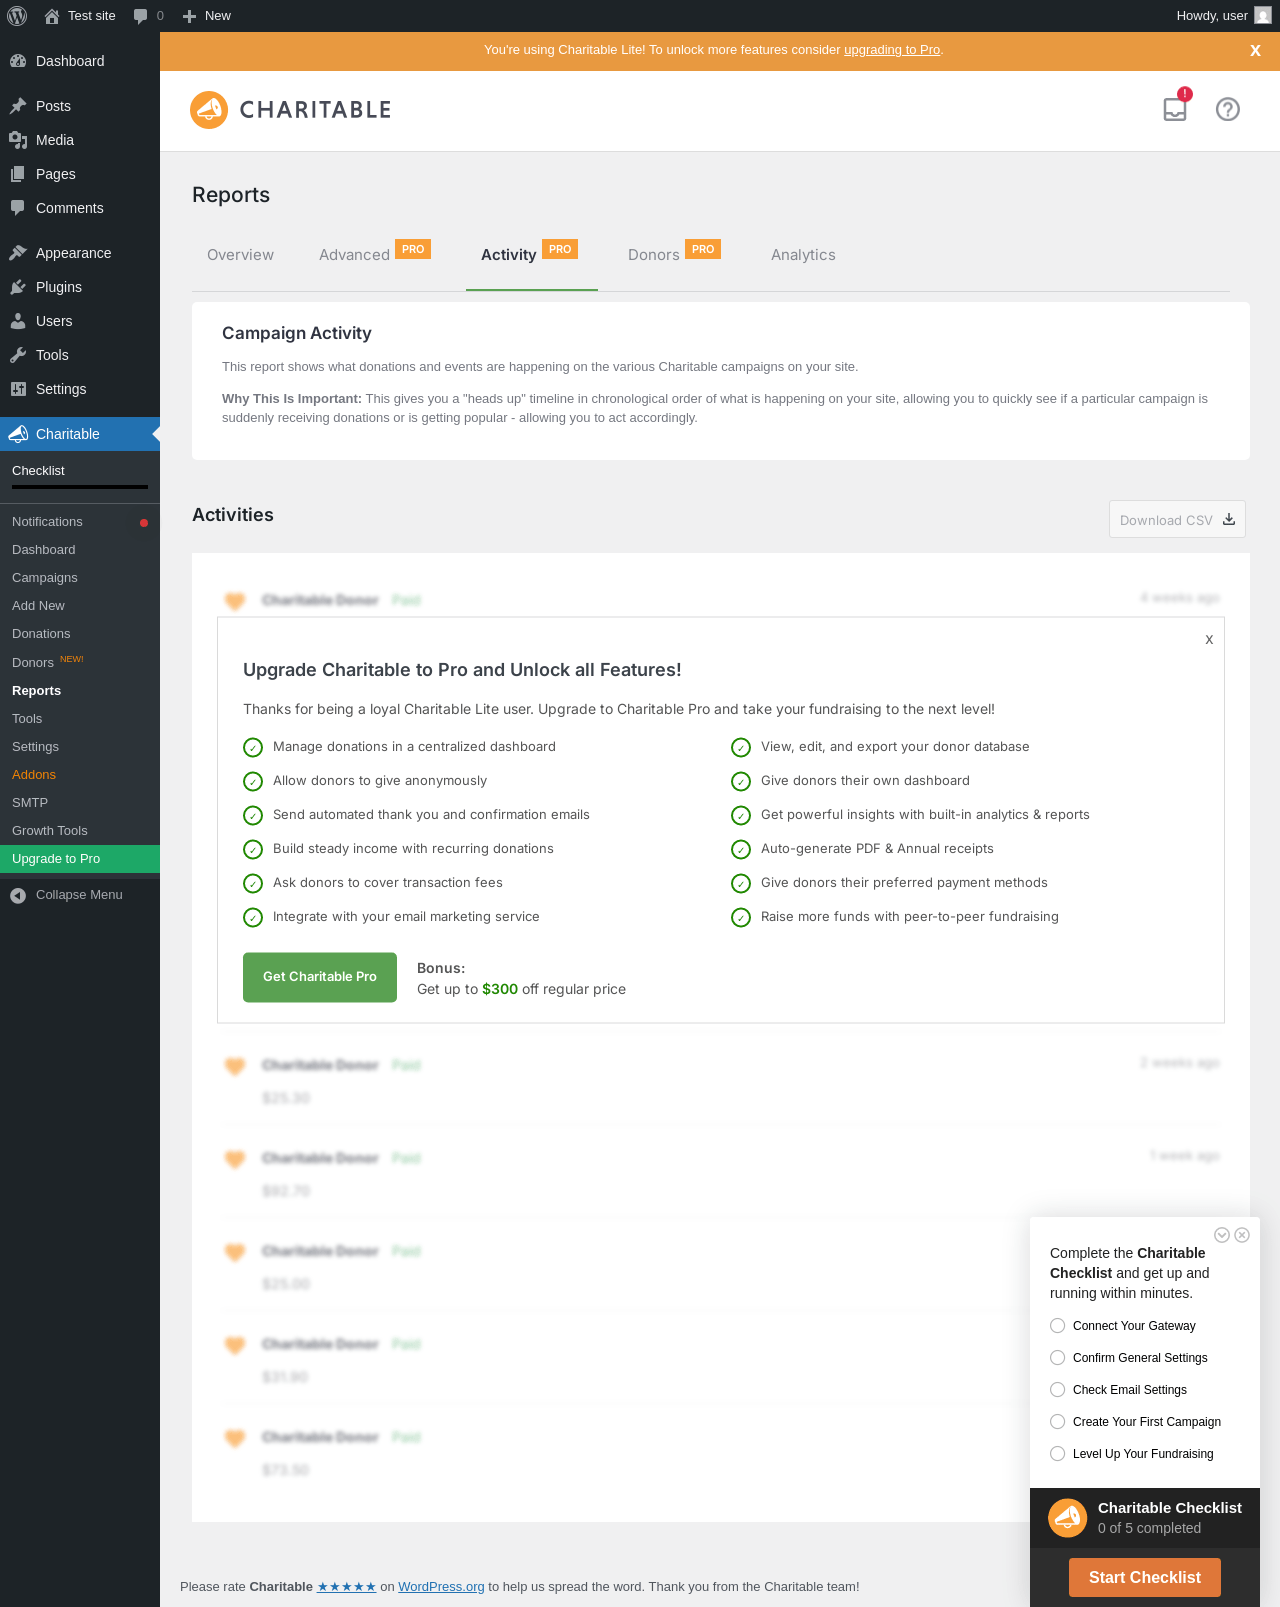Check Level Up Your Fundraising item
The image size is (1280, 1607).
[1057, 1454]
